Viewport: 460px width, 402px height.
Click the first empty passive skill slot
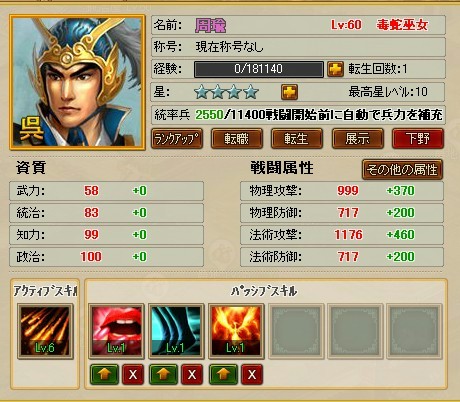296,331
